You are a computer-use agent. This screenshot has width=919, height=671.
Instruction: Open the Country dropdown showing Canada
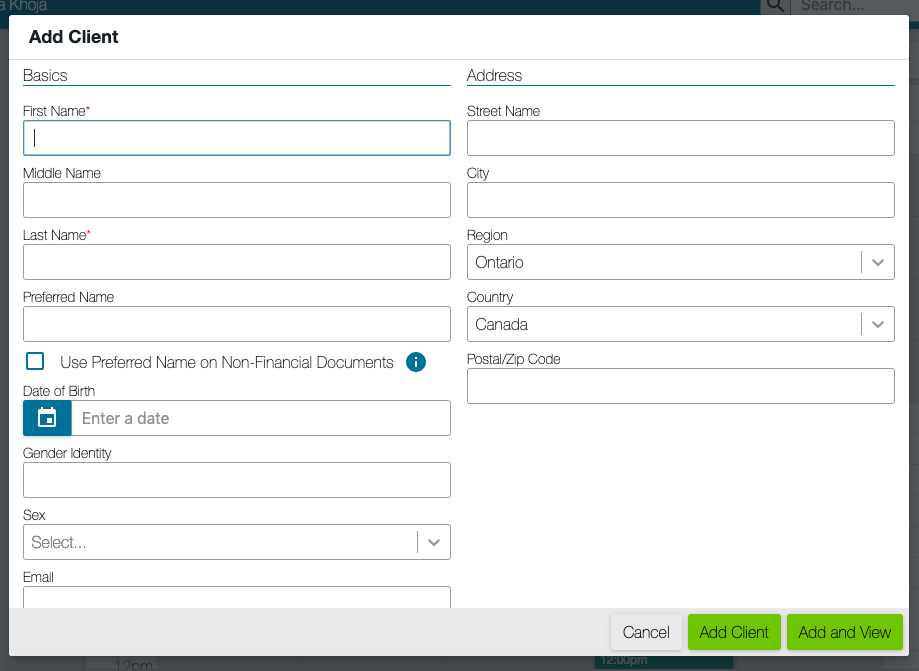[877, 324]
